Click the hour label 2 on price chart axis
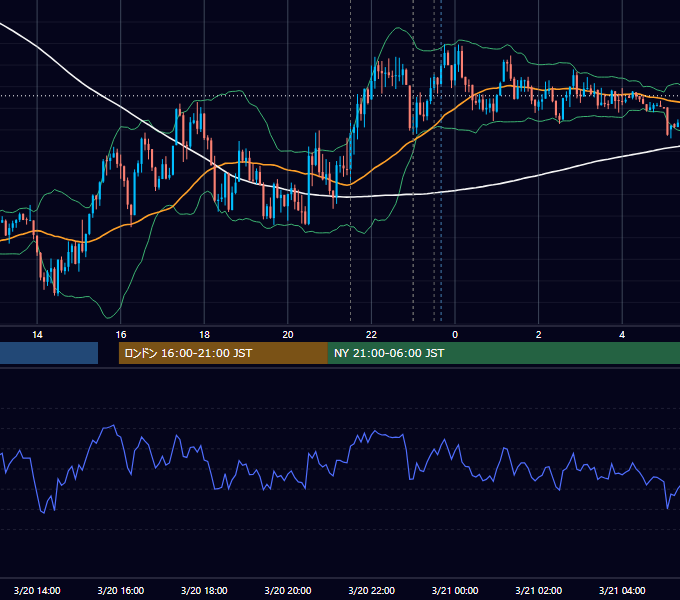The image size is (680, 600). (539, 335)
